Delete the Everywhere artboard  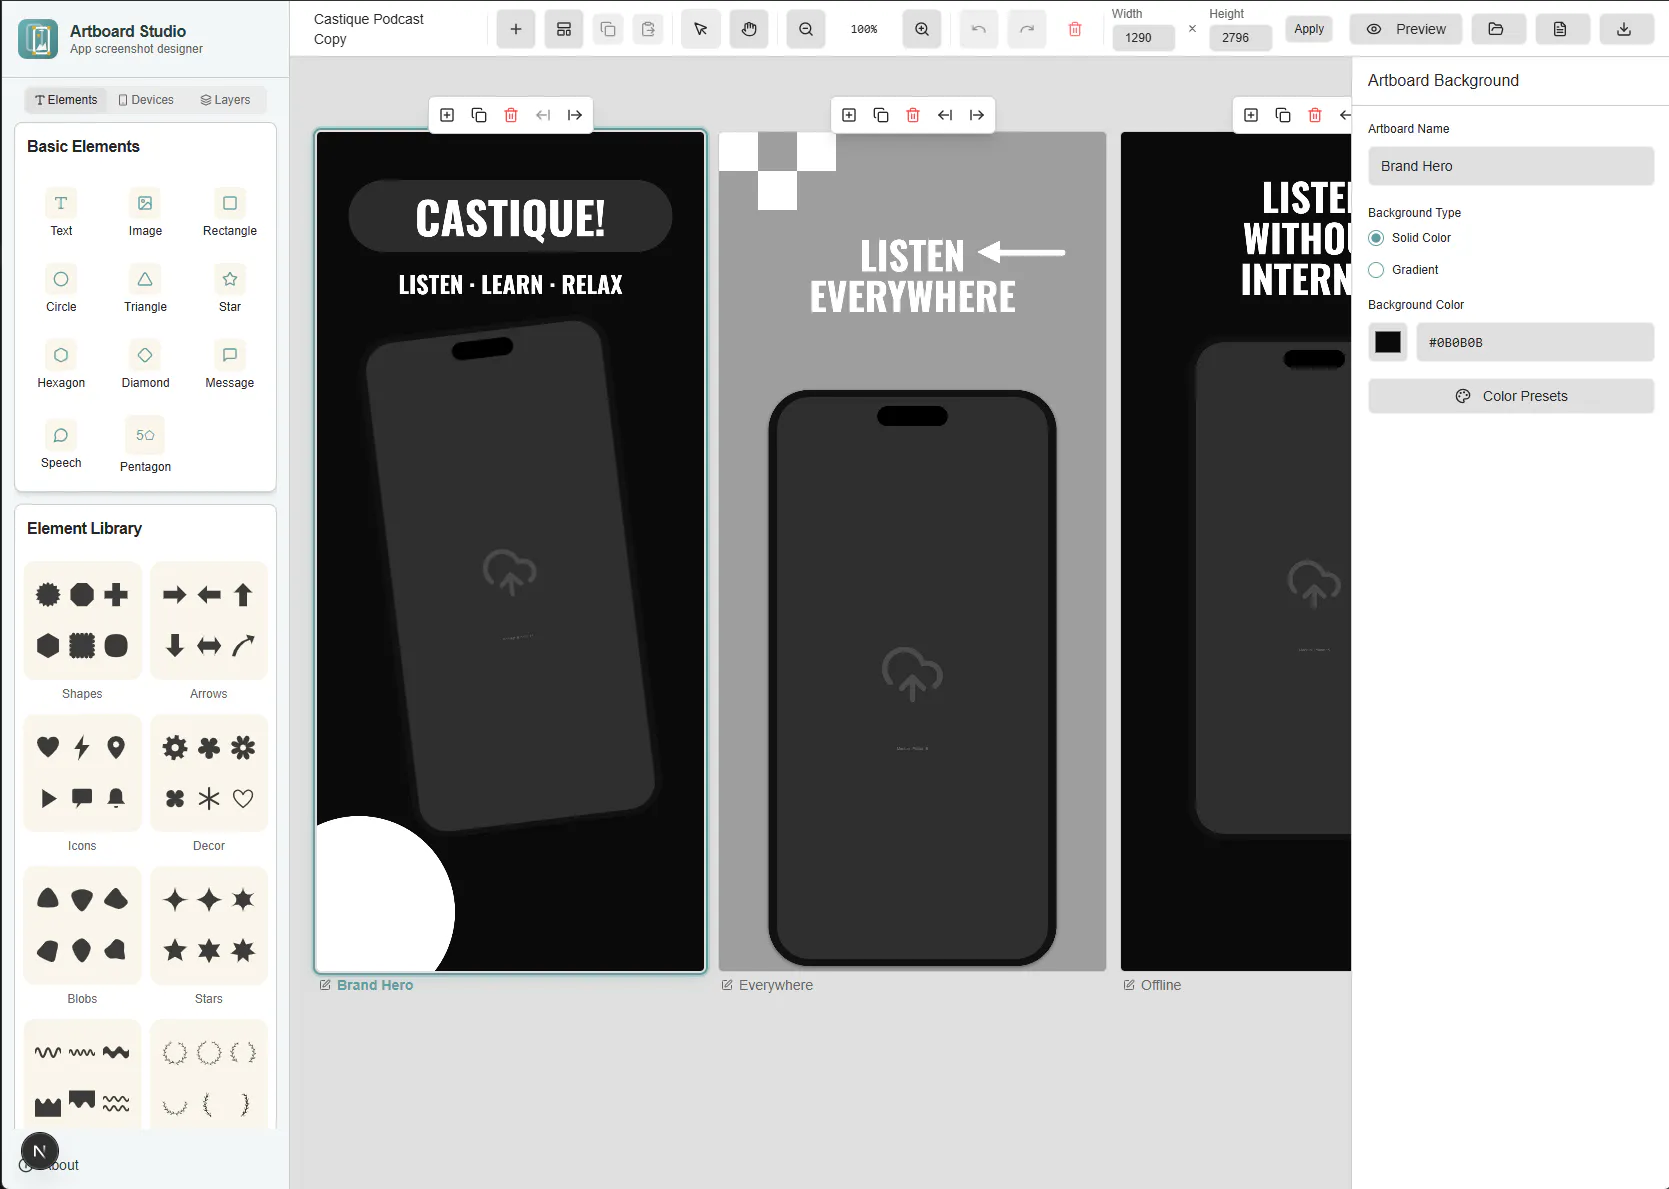[913, 115]
